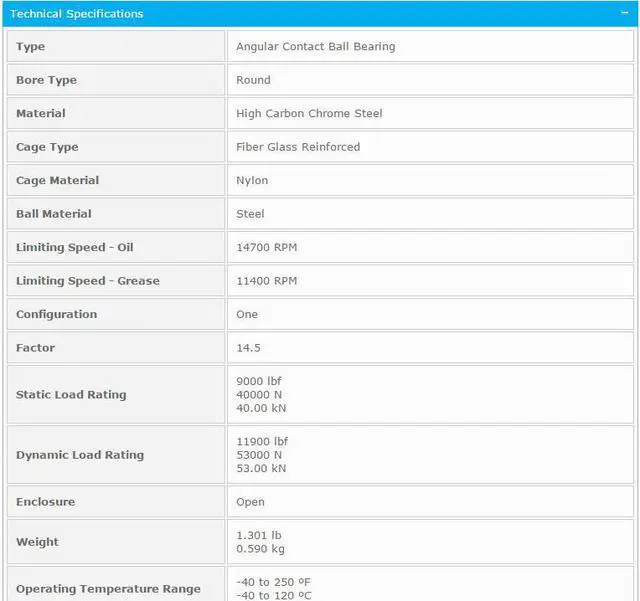Click the Fiber Glass Reinforced cell

tap(298, 147)
